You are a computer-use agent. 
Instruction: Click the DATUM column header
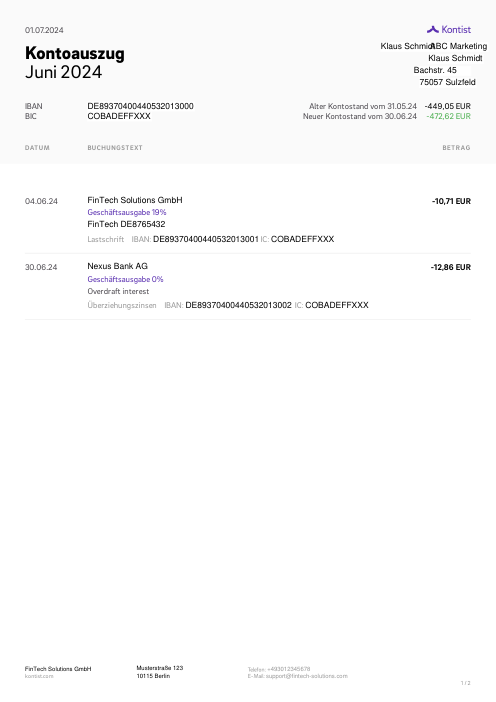click(x=37, y=148)
